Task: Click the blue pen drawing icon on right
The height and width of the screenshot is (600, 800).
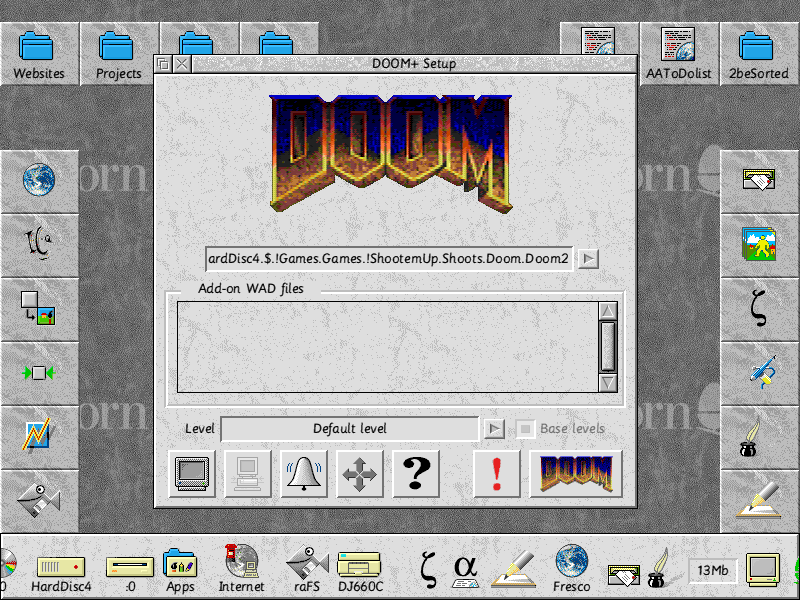Action: pyautogui.click(x=762, y=372)
